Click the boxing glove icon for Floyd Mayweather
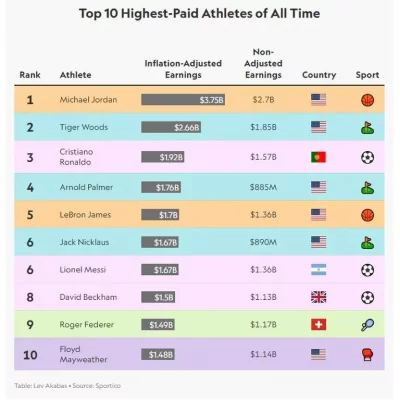Image resolution: width=400 pixels, height=400 pixels. click(x=367, y=355)
